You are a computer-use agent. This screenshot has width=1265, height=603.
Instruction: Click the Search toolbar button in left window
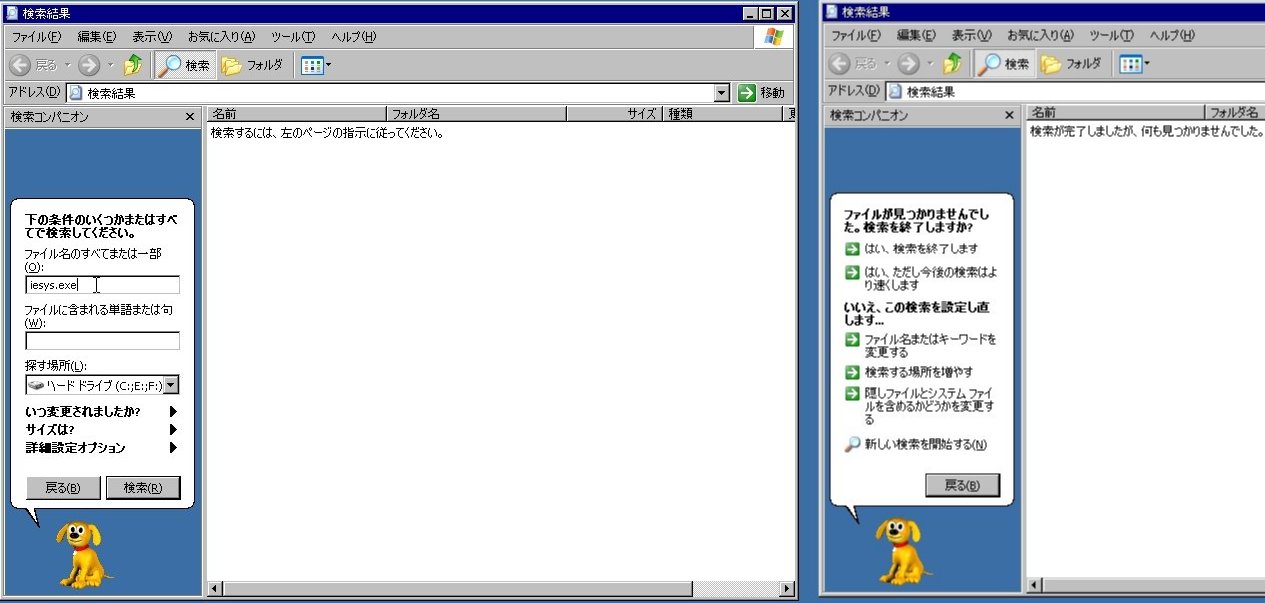[185, 65]
